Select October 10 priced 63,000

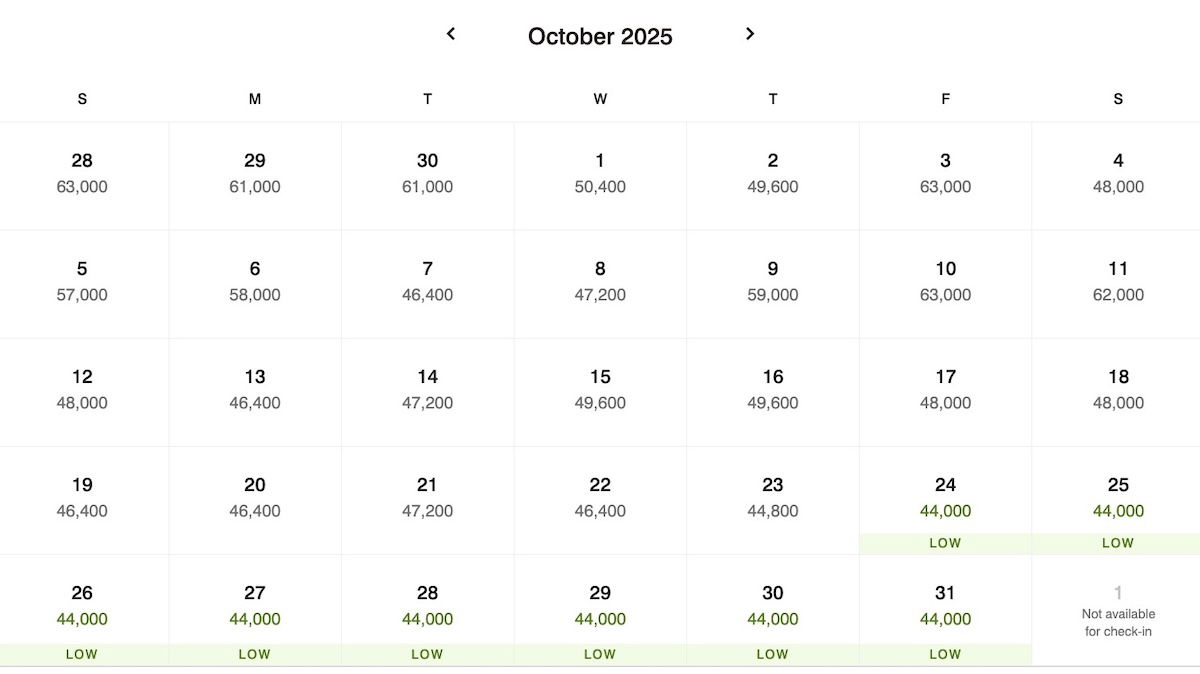945,284
